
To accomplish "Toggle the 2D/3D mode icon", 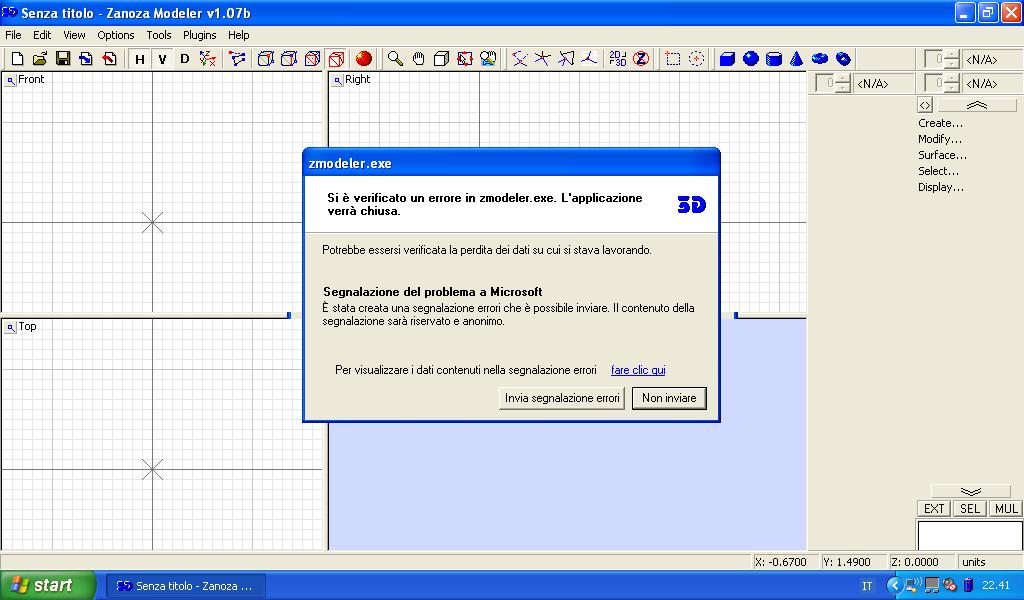I will tap(618, 59).
